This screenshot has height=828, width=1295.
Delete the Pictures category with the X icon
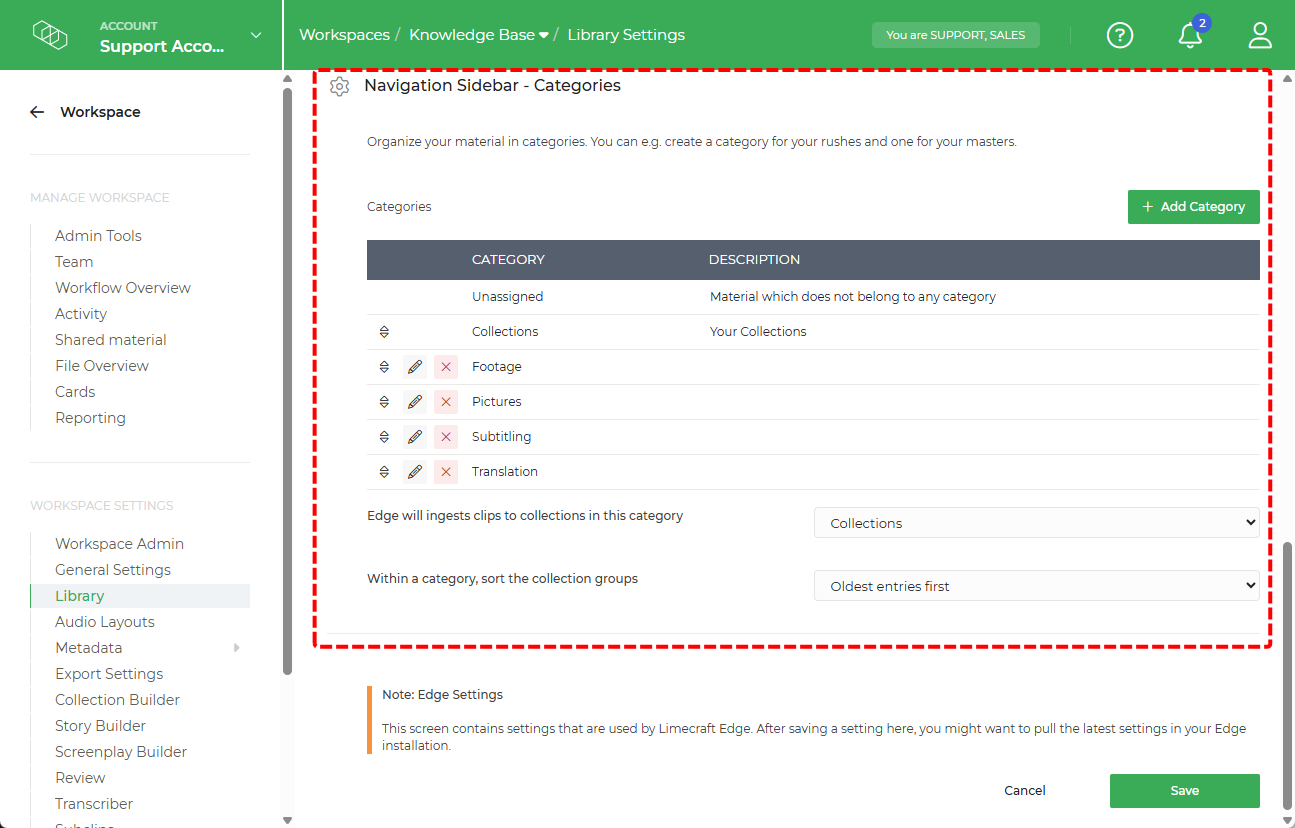click(x=445, y=401)
